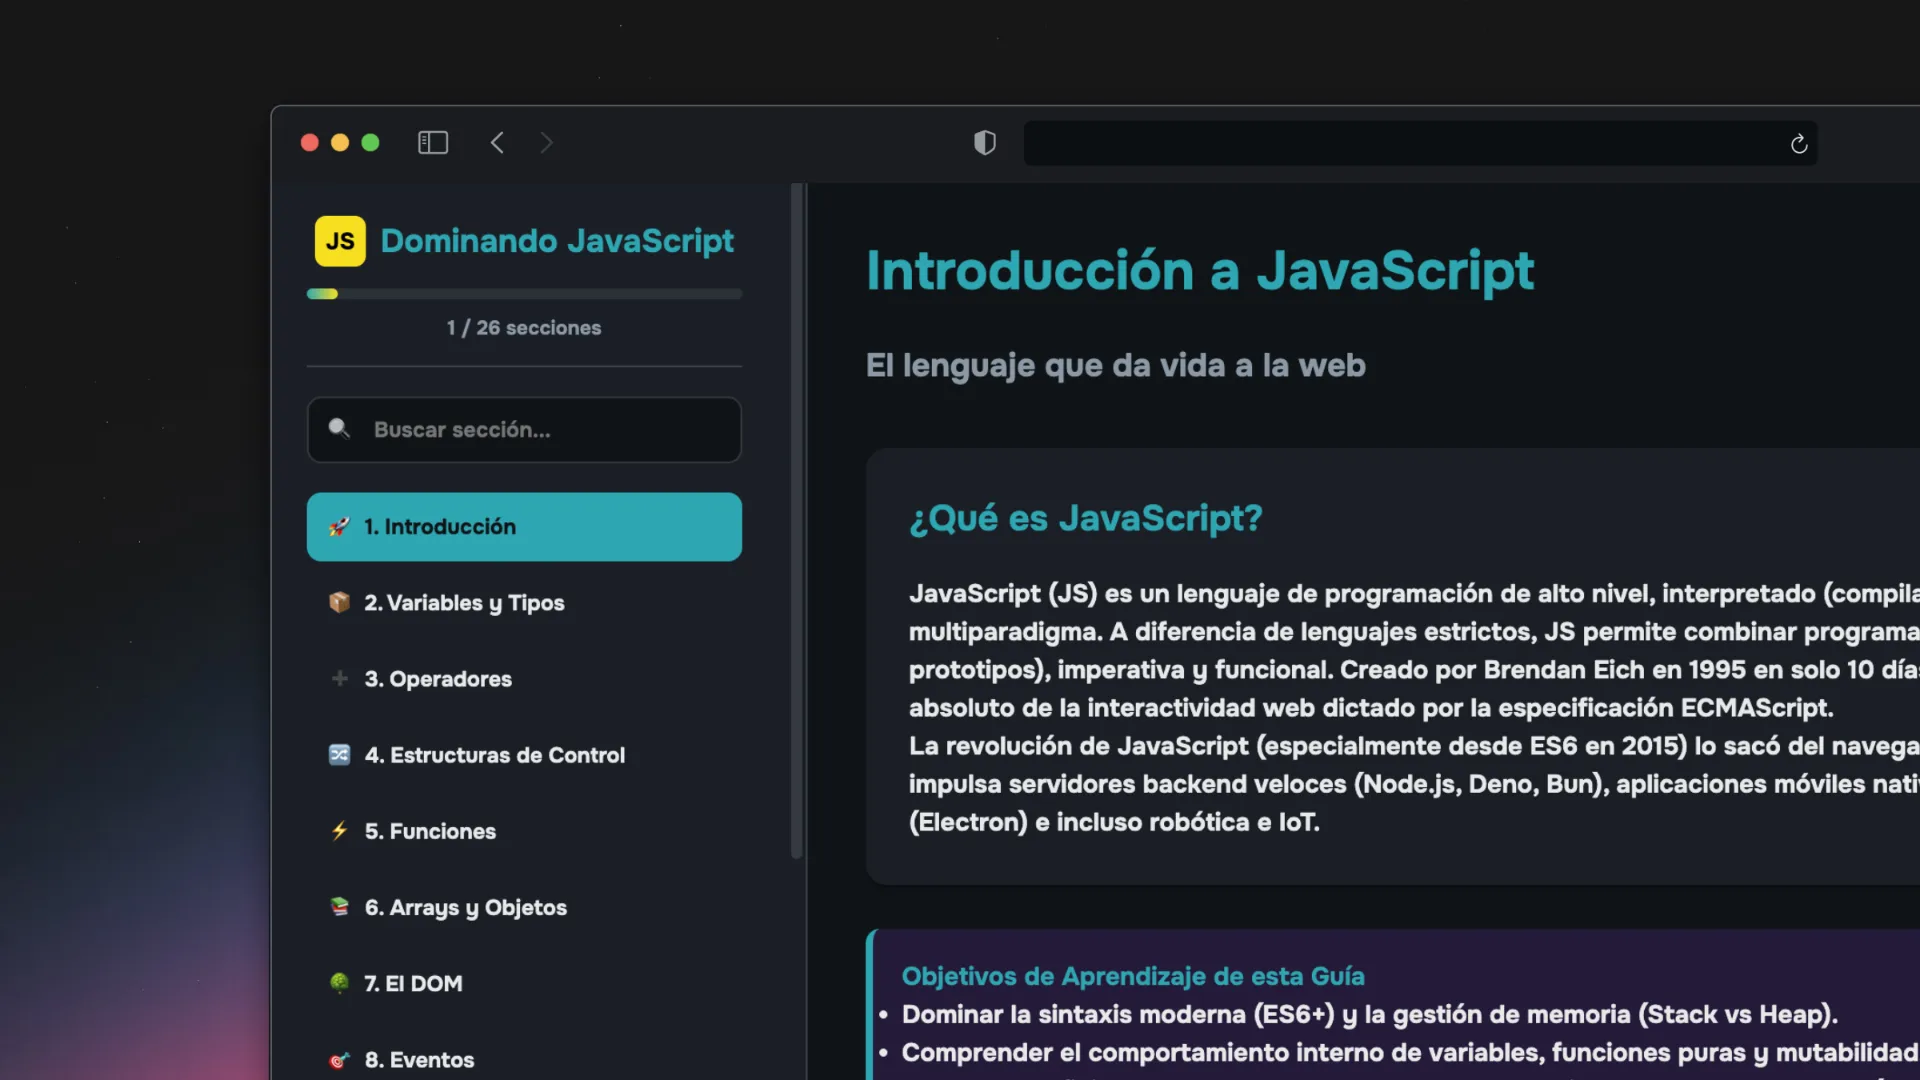Click the sidebar vertical scrollbar
This screenshot has height=1080, width=1920.
pyautogui.click(x=797, y=520)
